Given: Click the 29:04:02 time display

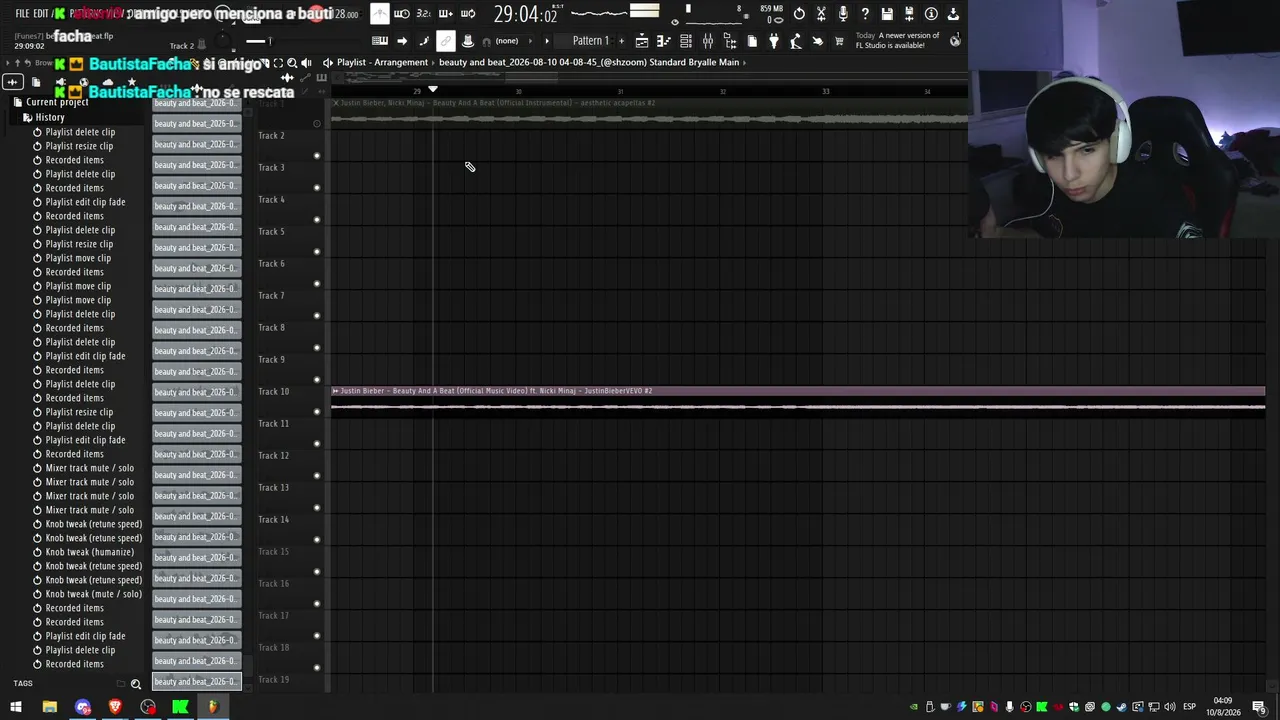Looking at the screenshot, I should coord(525,15).
